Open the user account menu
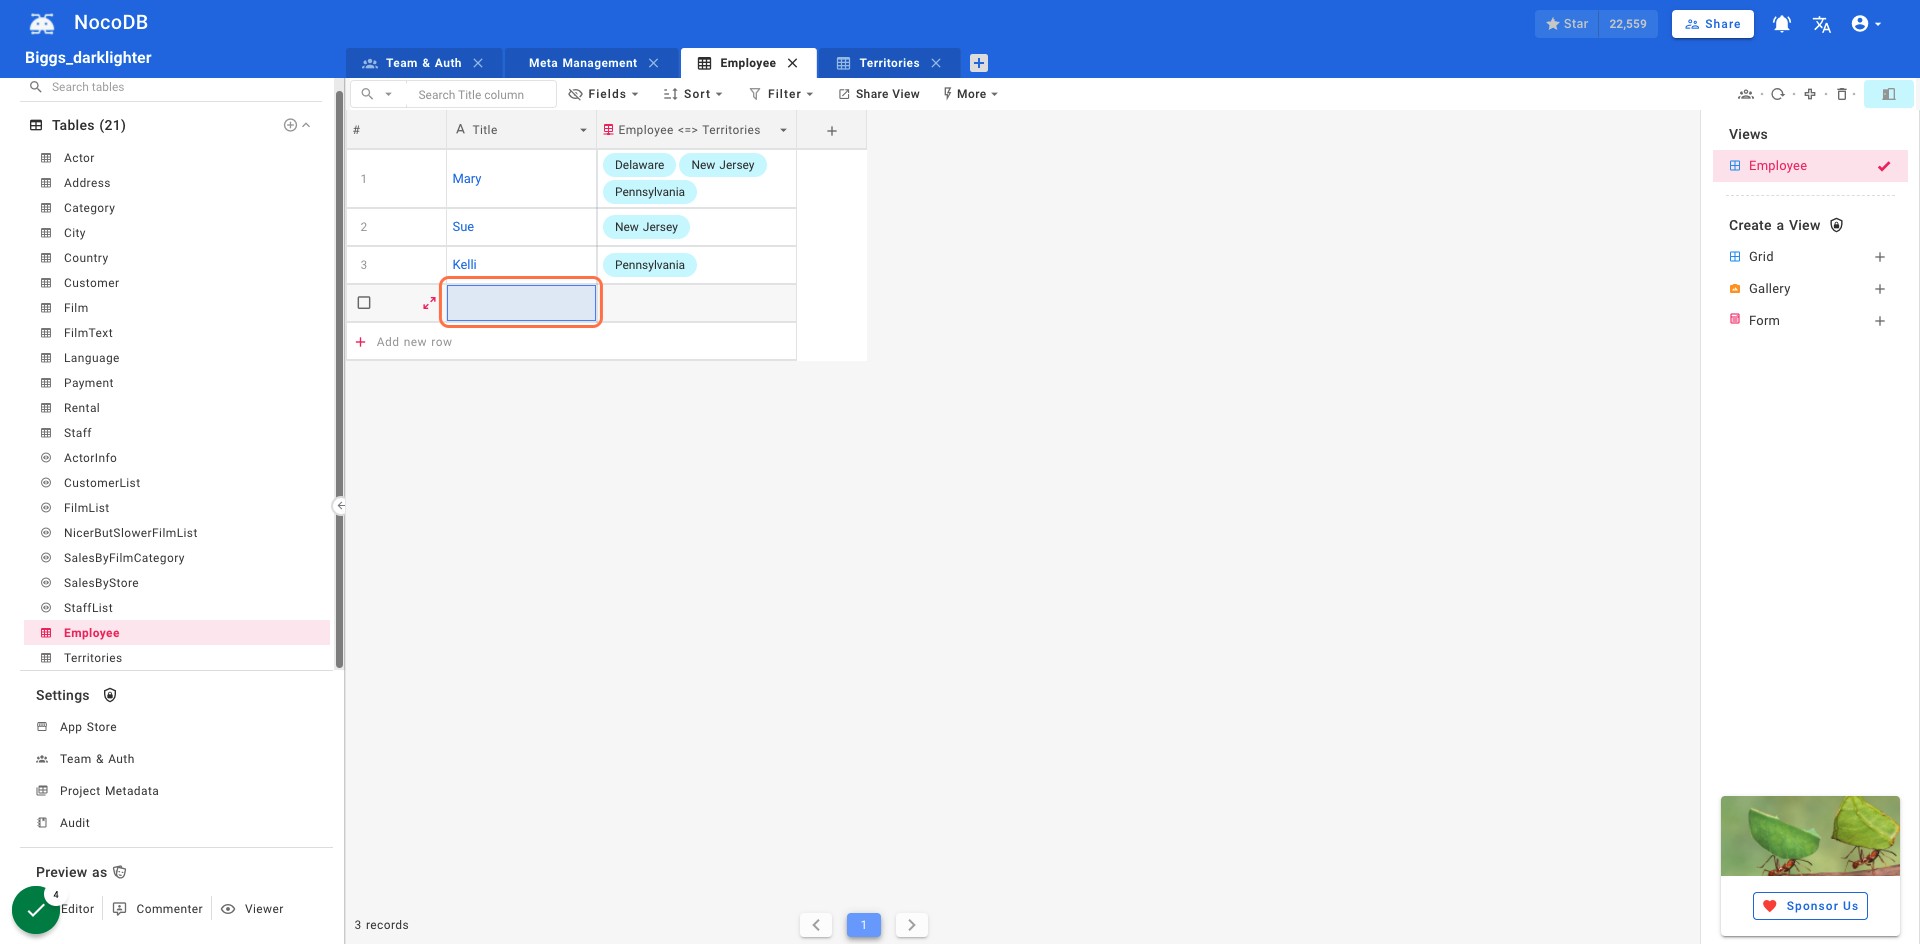The height and width of the screenshot is (944, 1920). pos(1866,24)
